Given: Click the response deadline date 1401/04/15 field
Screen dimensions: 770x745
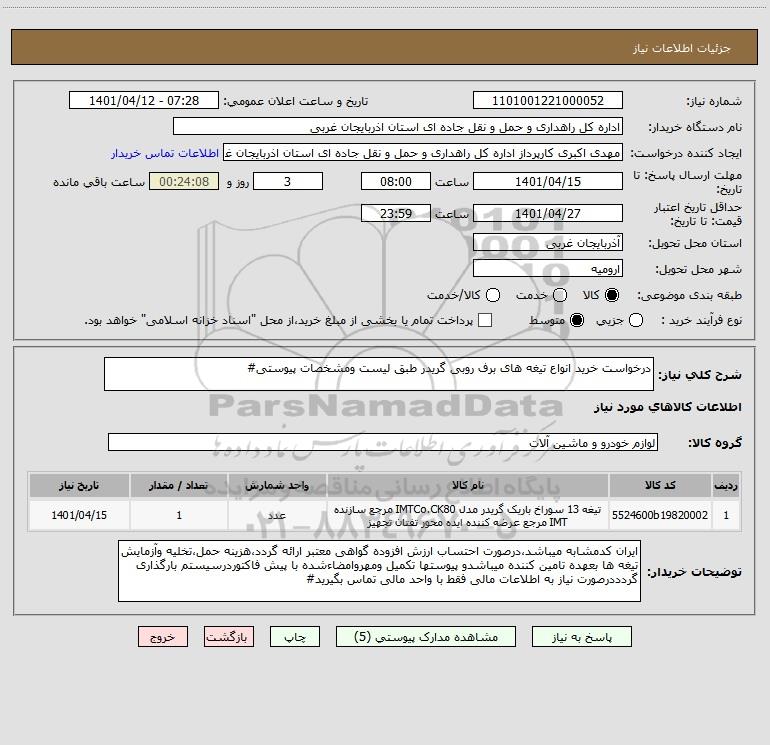Looking at the screenshot, I should pos(548,181).
